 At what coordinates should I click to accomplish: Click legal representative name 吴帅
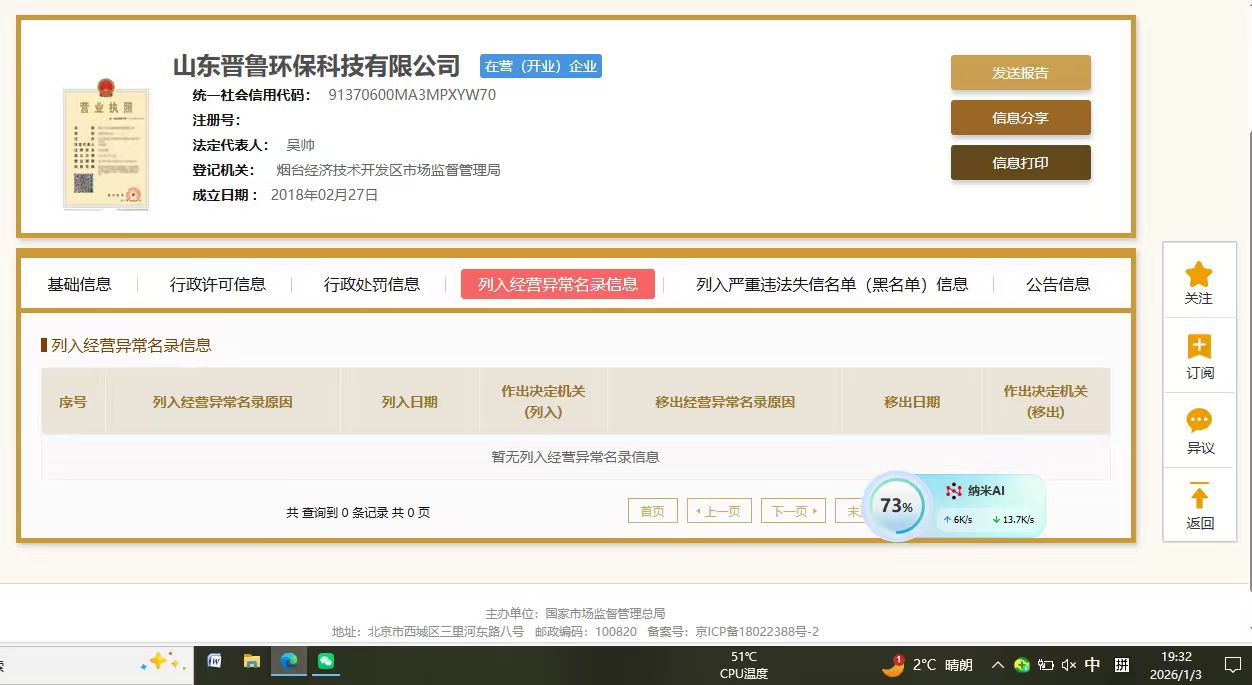click(x=300, y=145)
